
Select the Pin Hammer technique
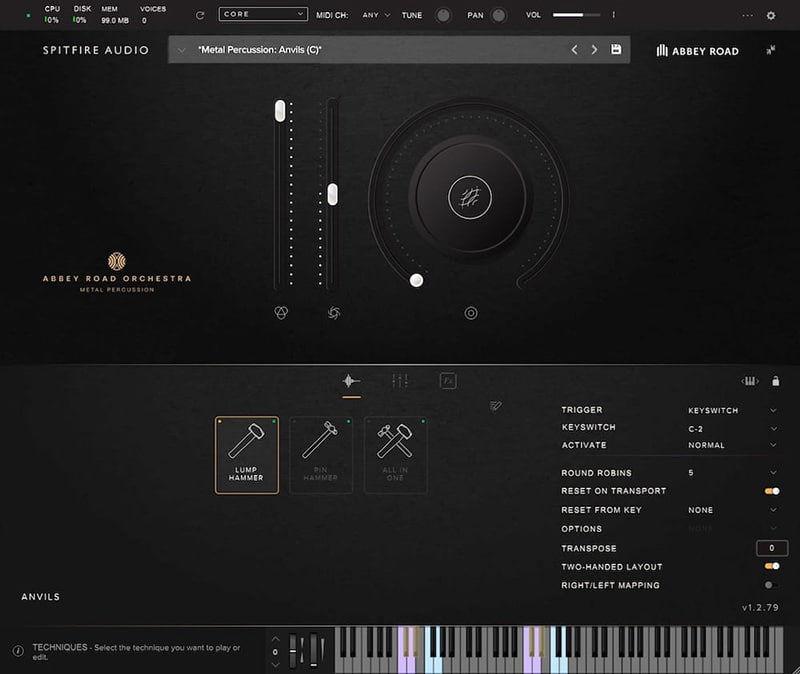click(x=321, y=455)
